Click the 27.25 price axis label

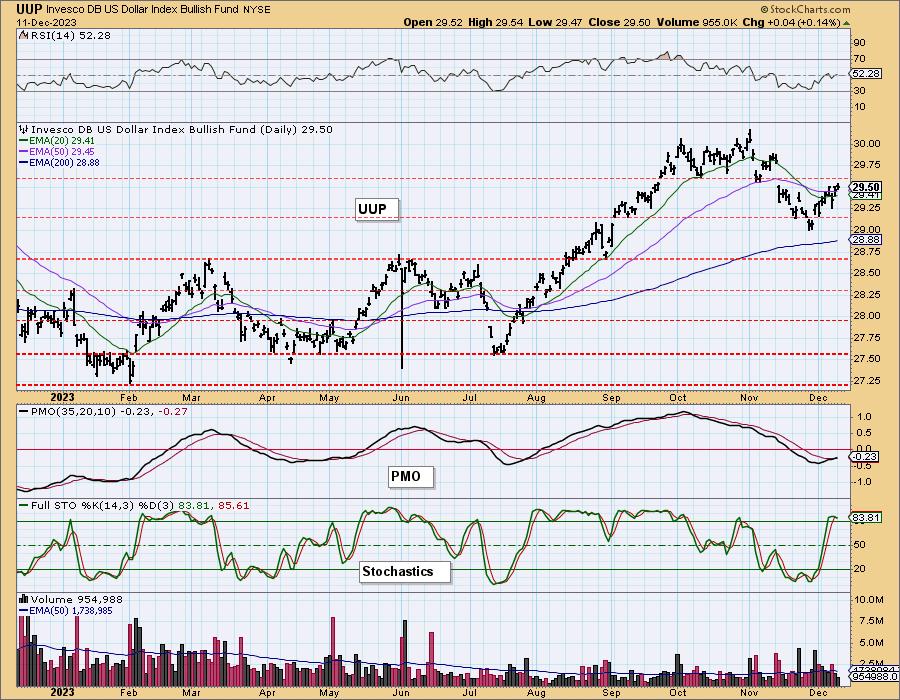pos(867,381)
